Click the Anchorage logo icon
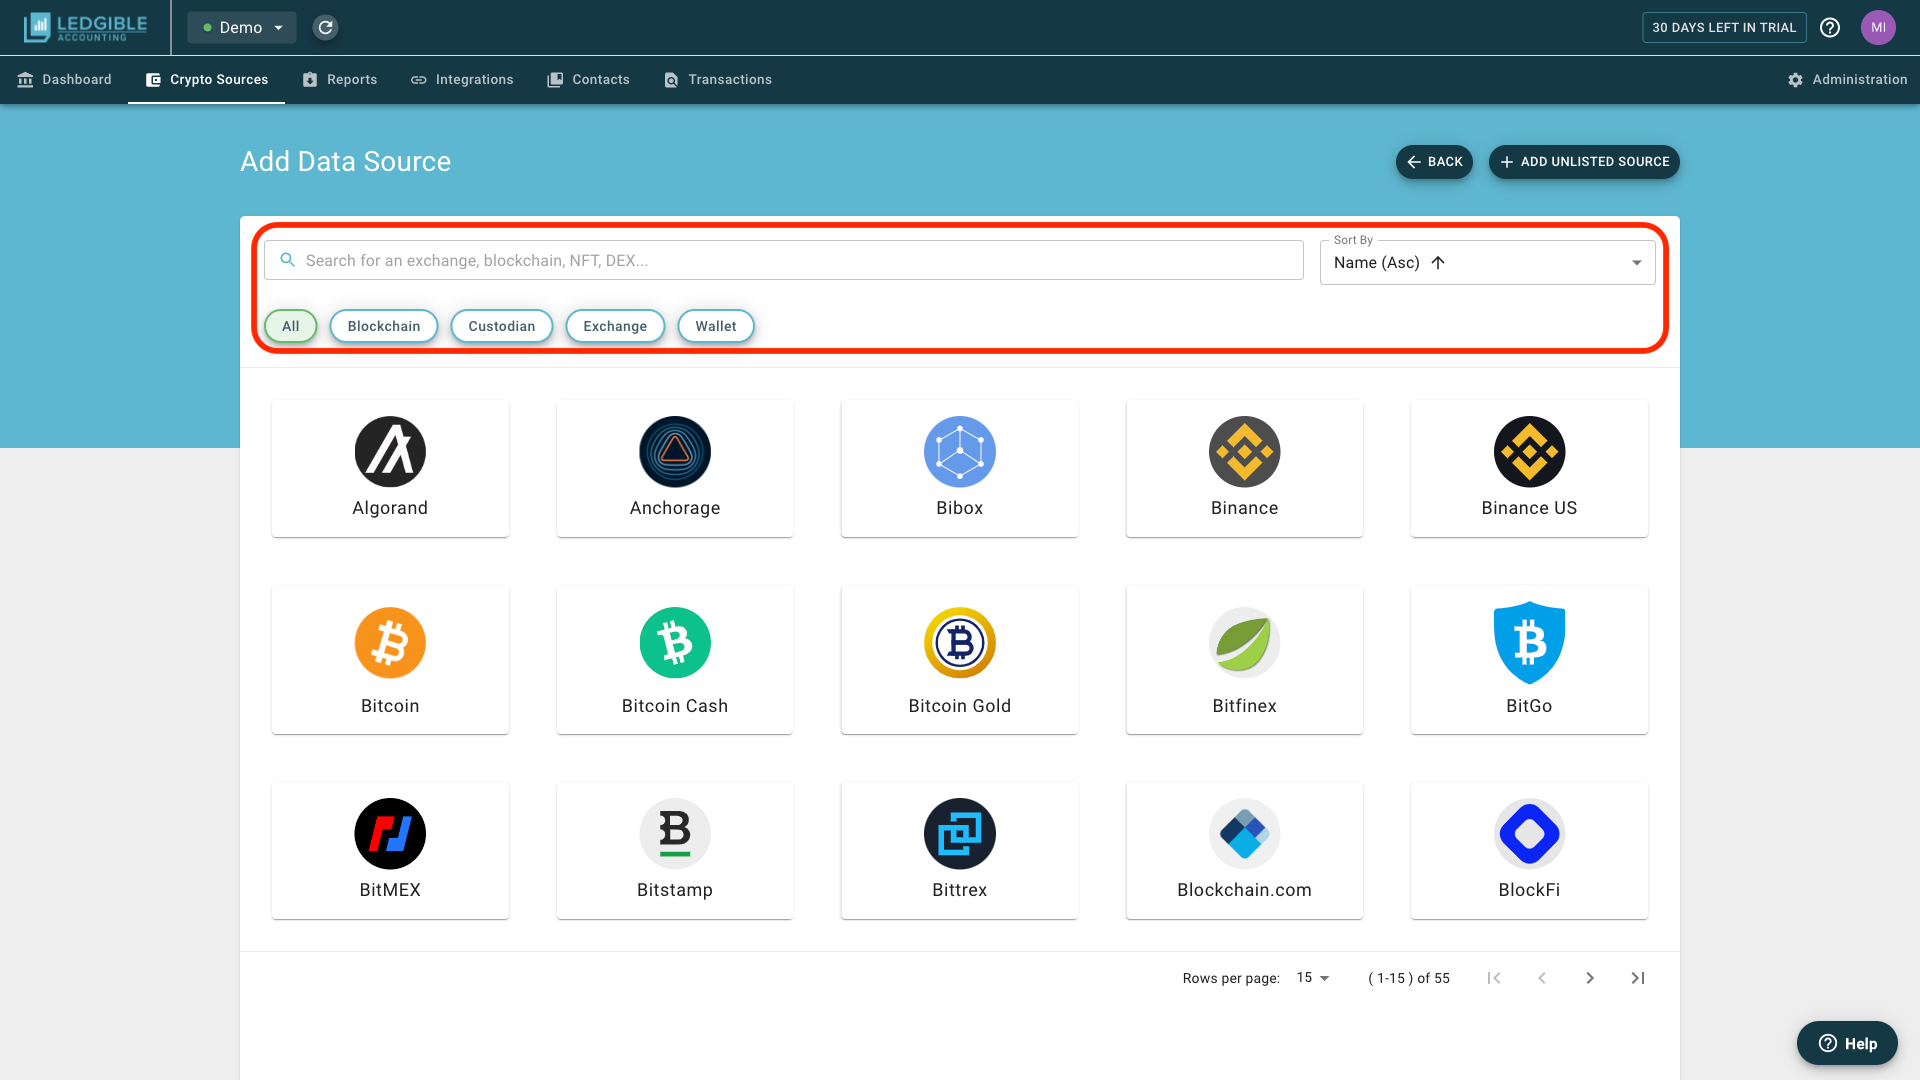Image resolution: width=1920 pixels, height=1080 pixels. (x=675, y=452)
